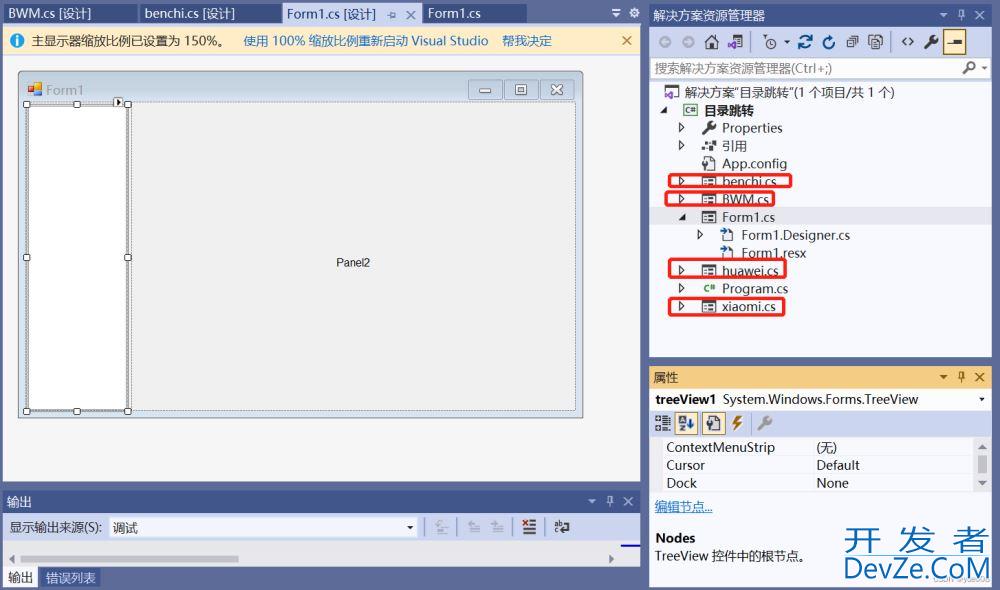The image size is (1000, 590).
Task: Open the treeView1 smart tag arrow glyph
Action: coord(118,102)
